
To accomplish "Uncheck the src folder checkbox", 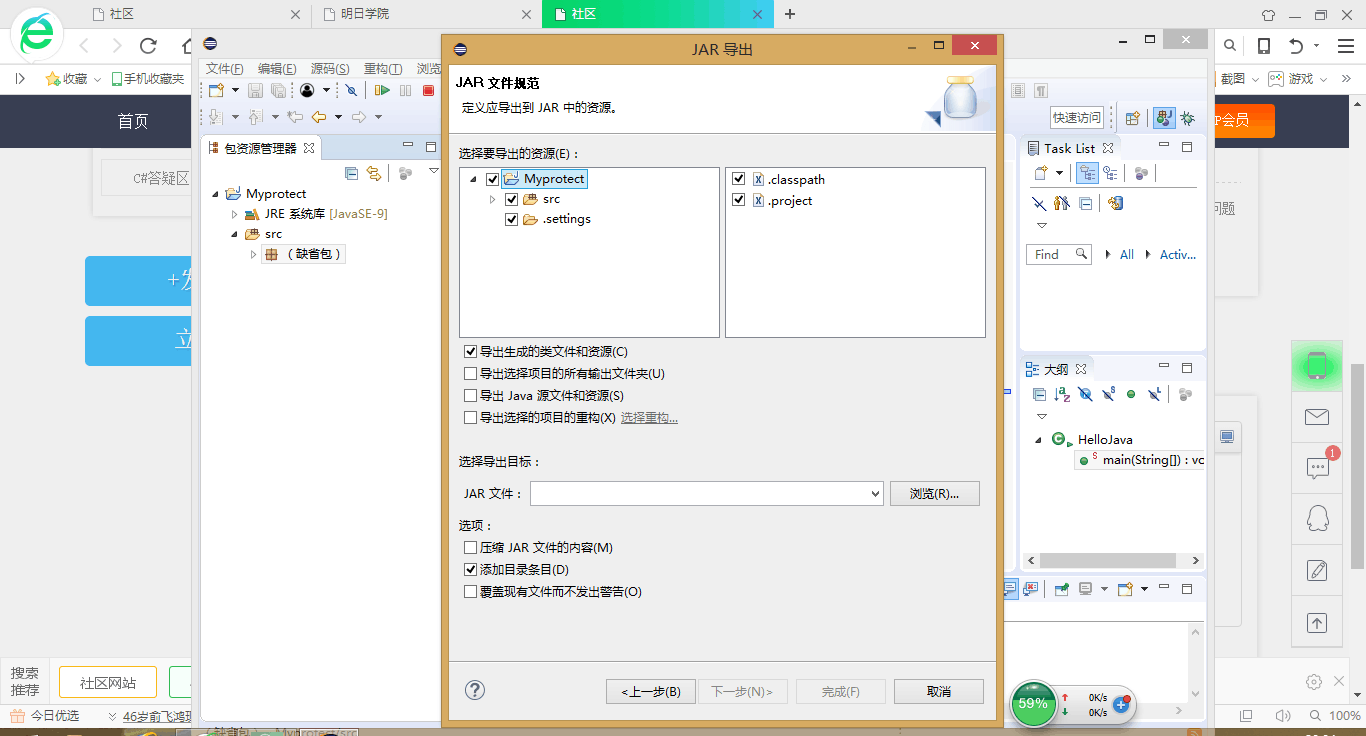I will tap(511, 199).
